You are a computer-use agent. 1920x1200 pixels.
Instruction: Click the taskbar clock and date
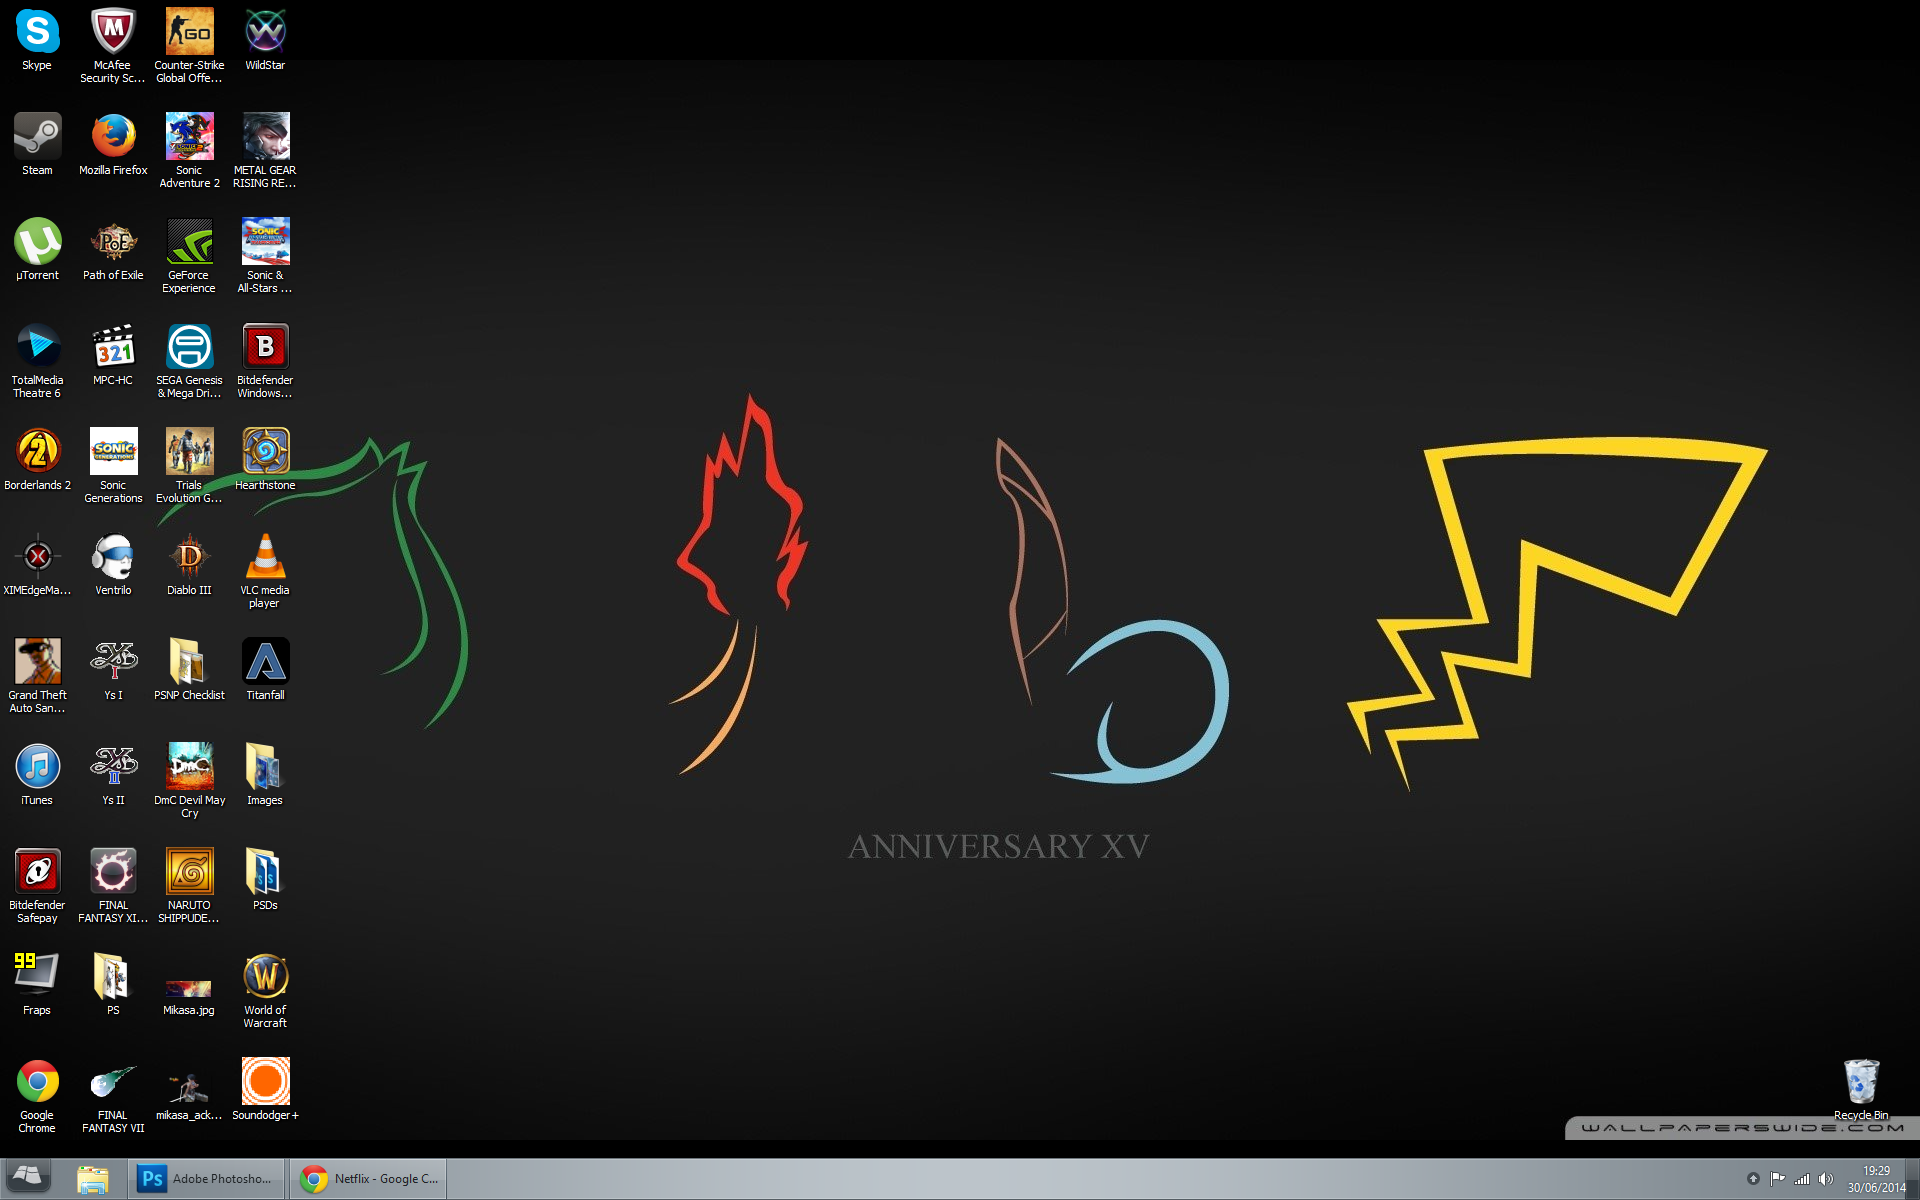click(x=1876, y=1179)
